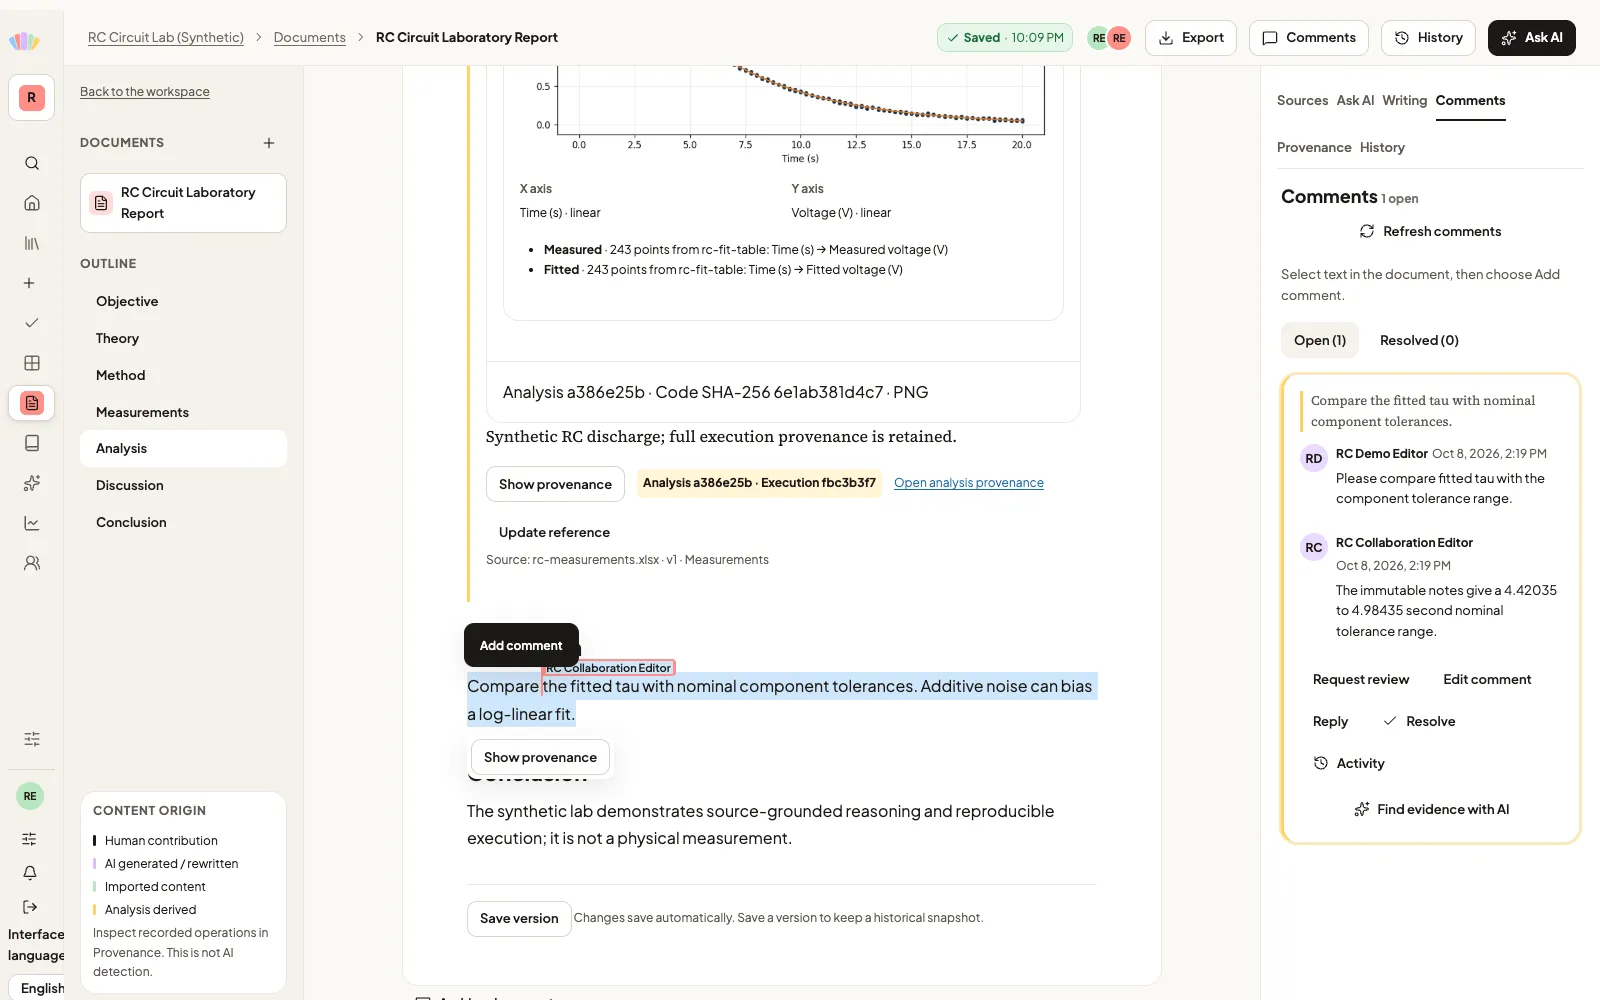
Task: Click Update reference
Action: pyautogui.click(x=554, y=533)
